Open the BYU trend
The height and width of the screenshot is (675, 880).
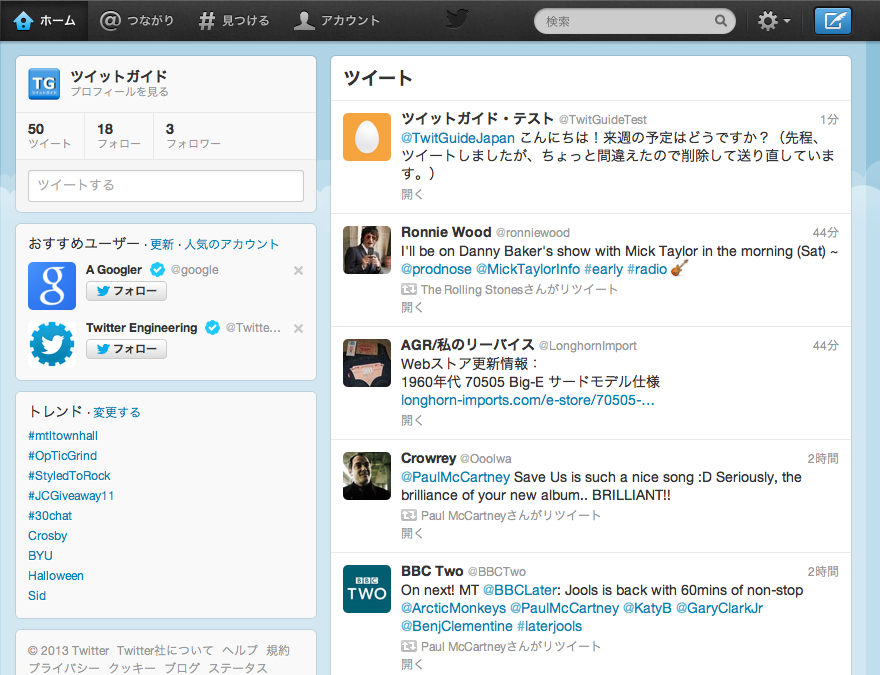40,555
